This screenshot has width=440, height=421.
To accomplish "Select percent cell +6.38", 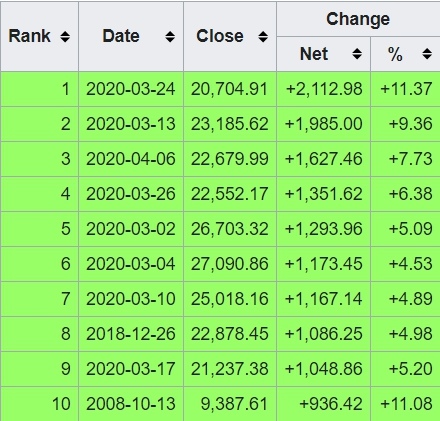I will click(x=405, y=194).
